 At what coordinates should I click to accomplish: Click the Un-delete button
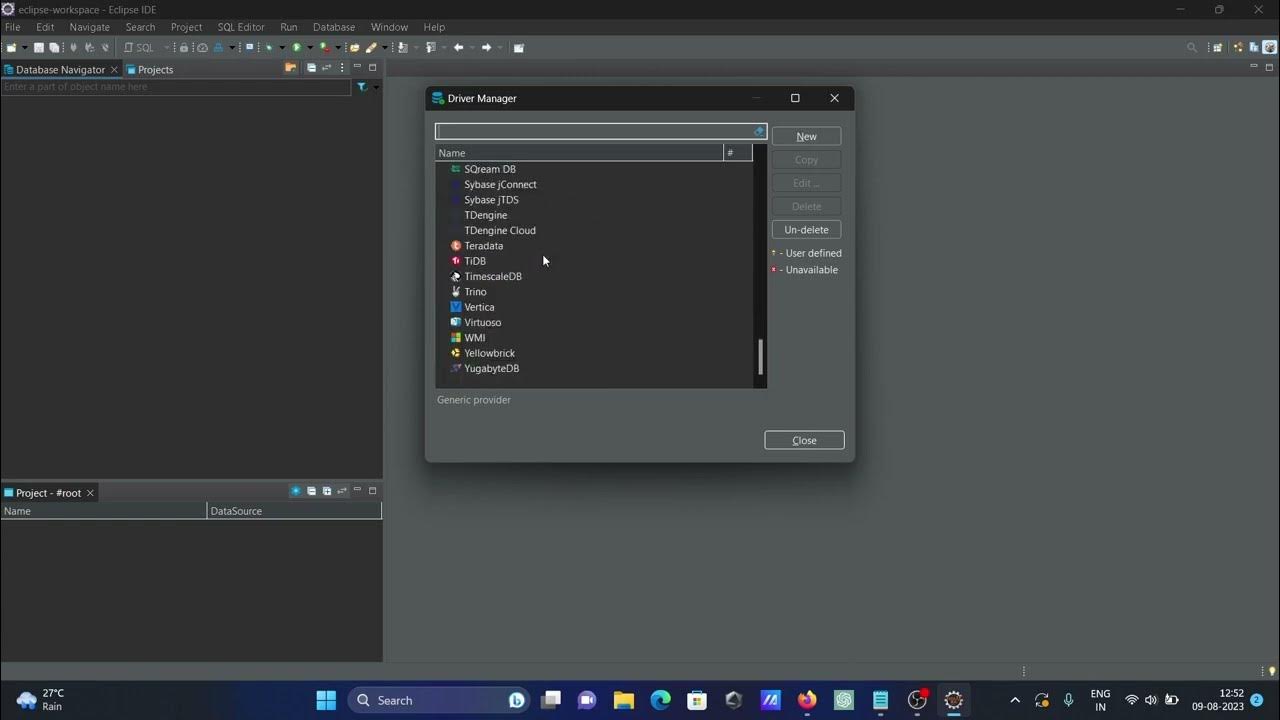(806, 229)
